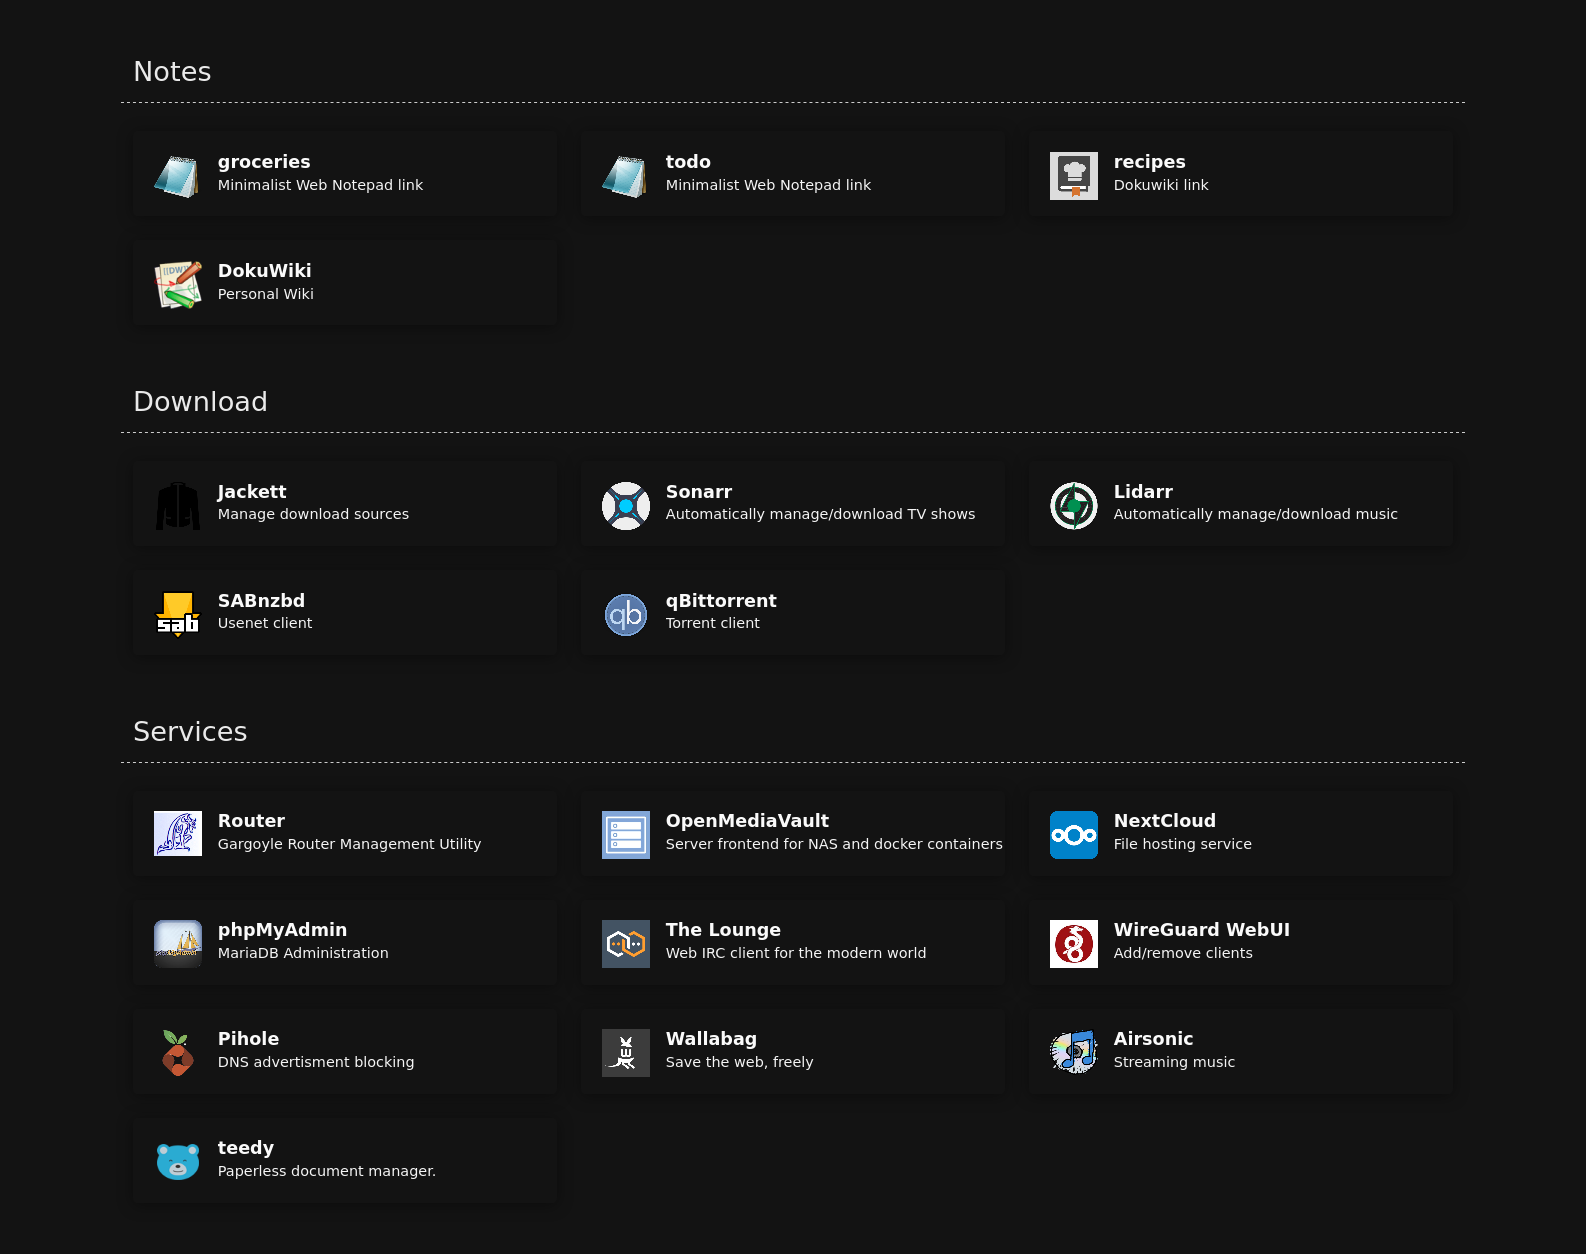Image resolution: width=1586 pixels, height=1254 pixels.
Task: Open The Lounge title link
Action: 723,930
